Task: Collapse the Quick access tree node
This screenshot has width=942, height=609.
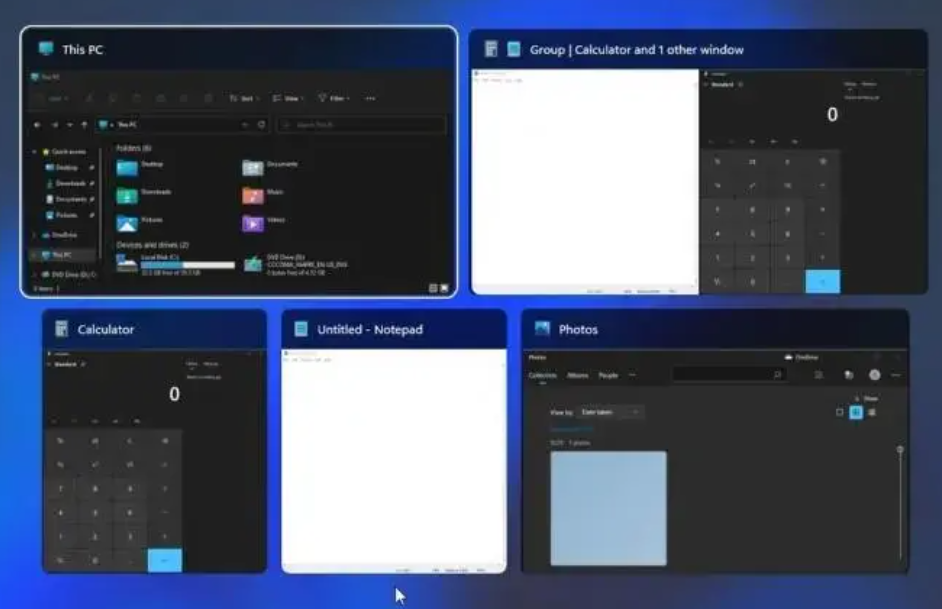Action: pos(35,152)
